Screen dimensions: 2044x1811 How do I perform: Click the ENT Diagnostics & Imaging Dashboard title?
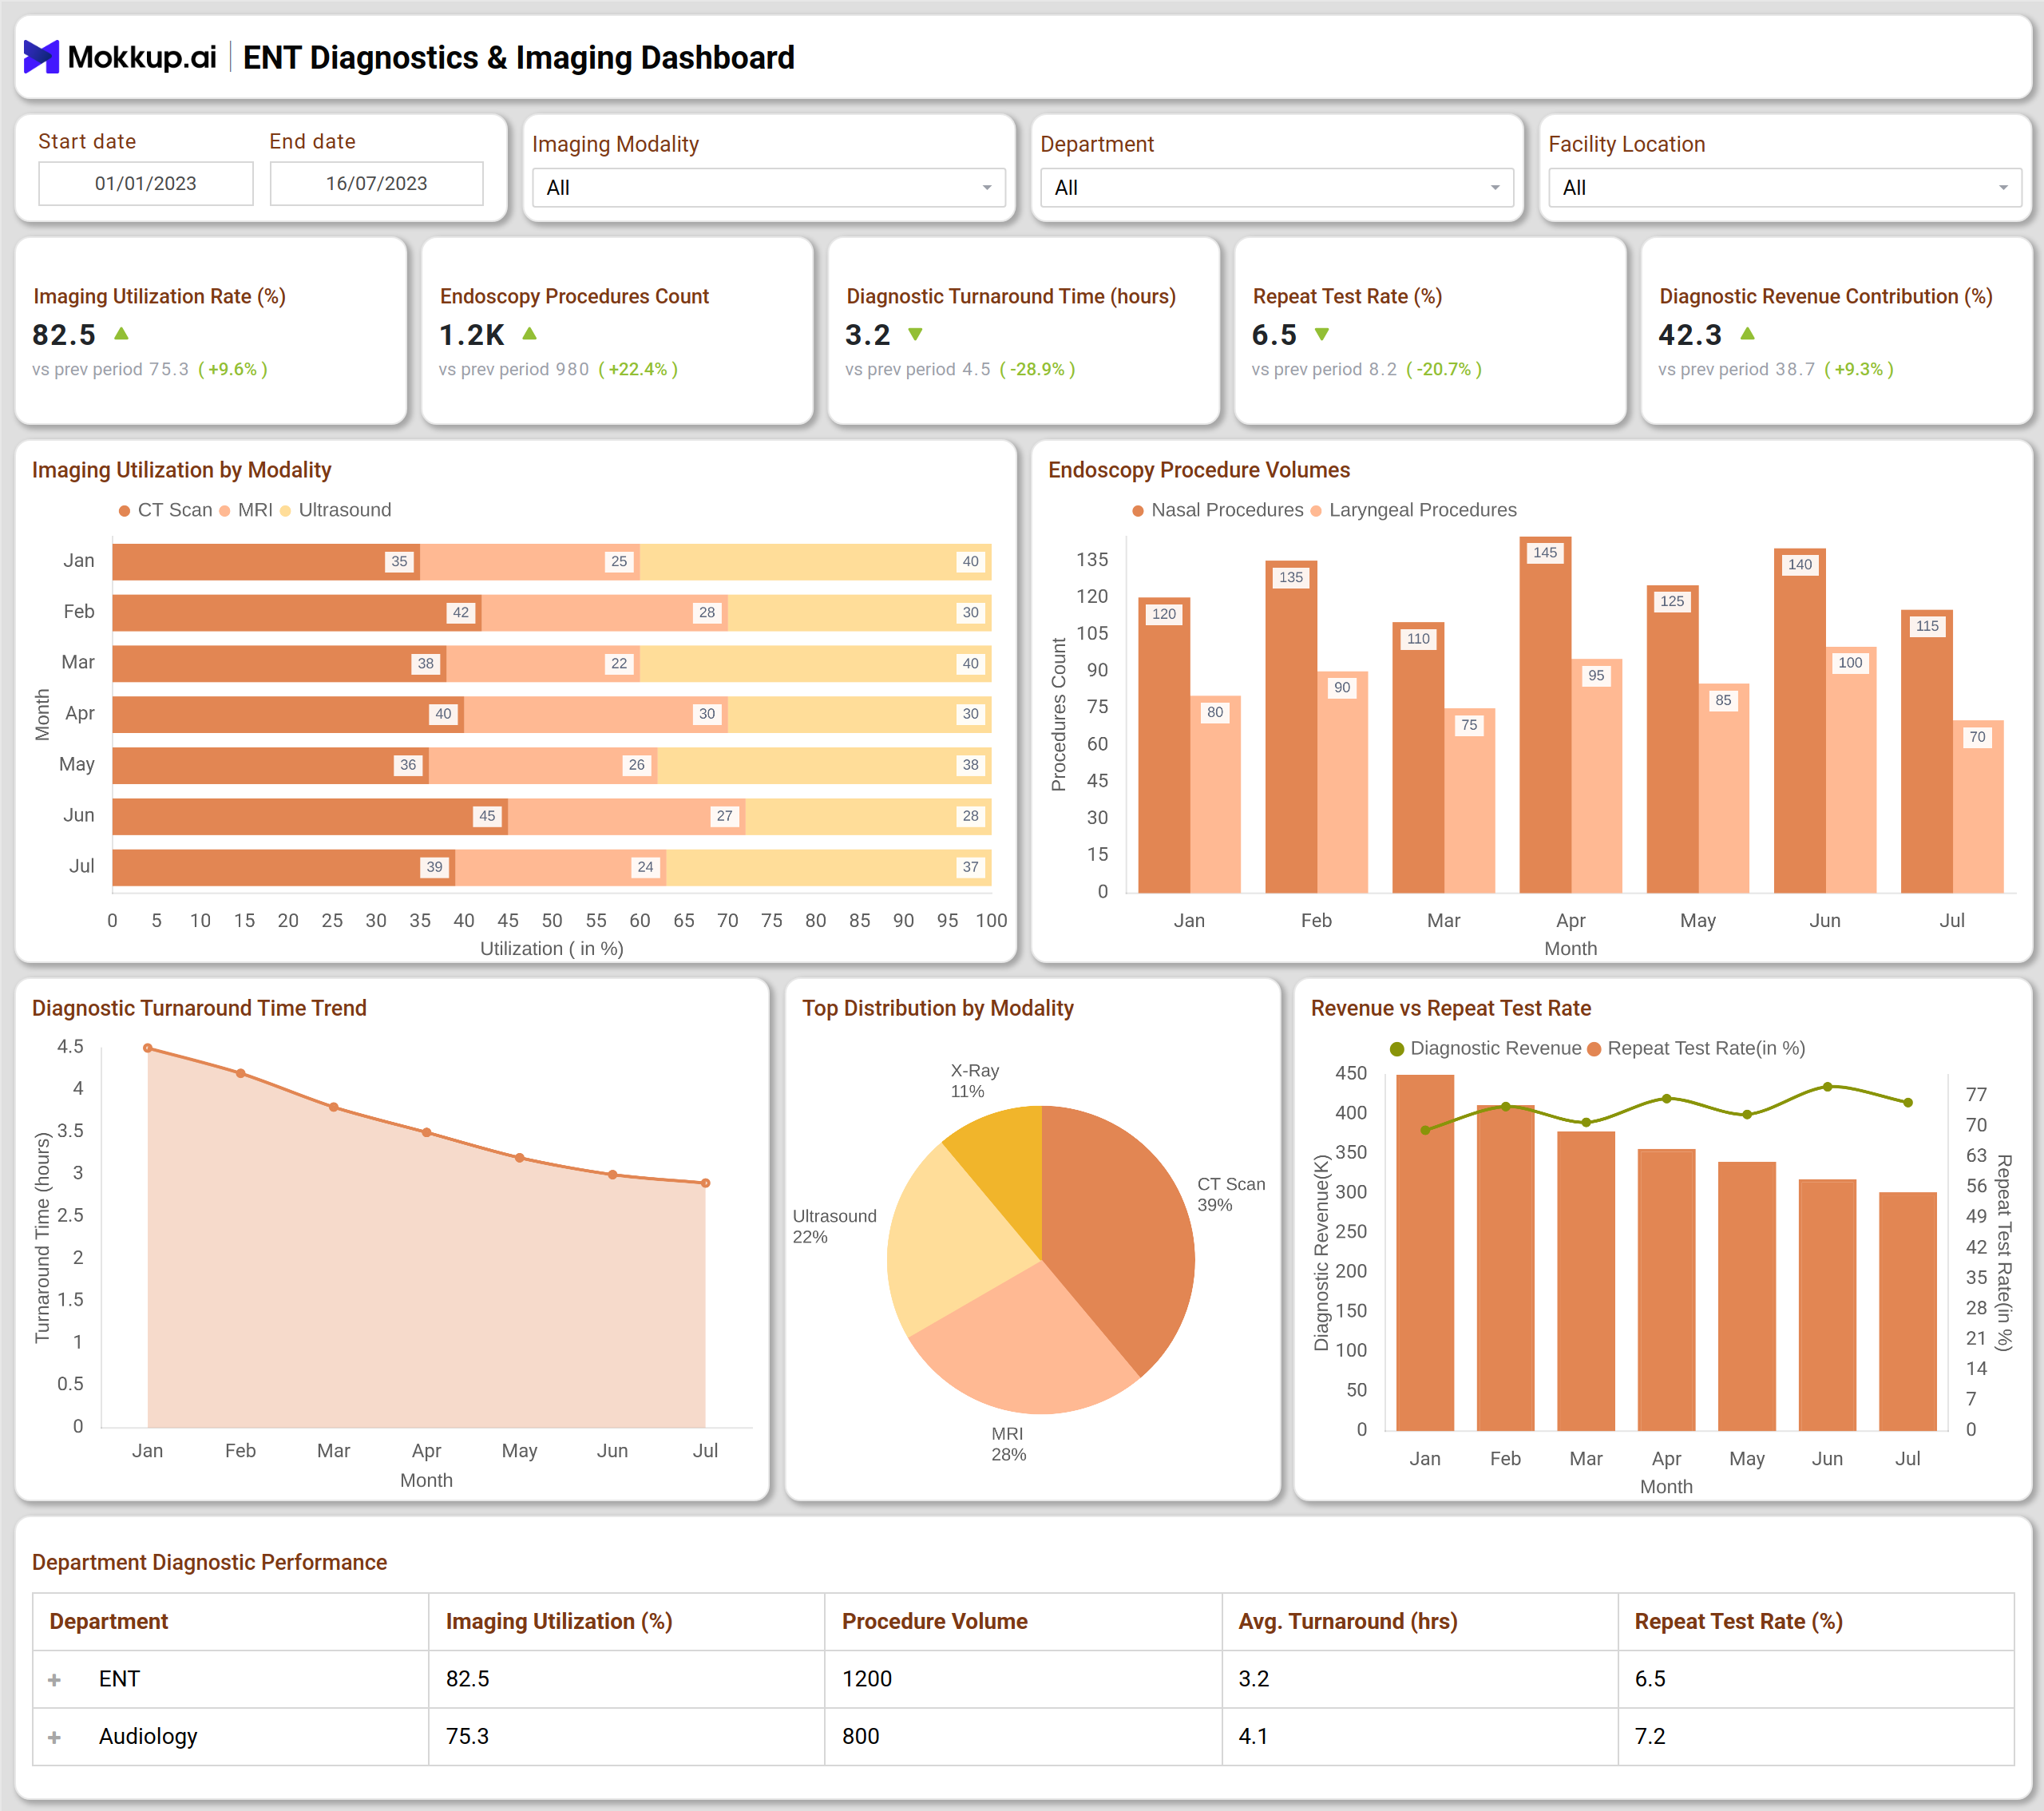click(x=519, y=58)
